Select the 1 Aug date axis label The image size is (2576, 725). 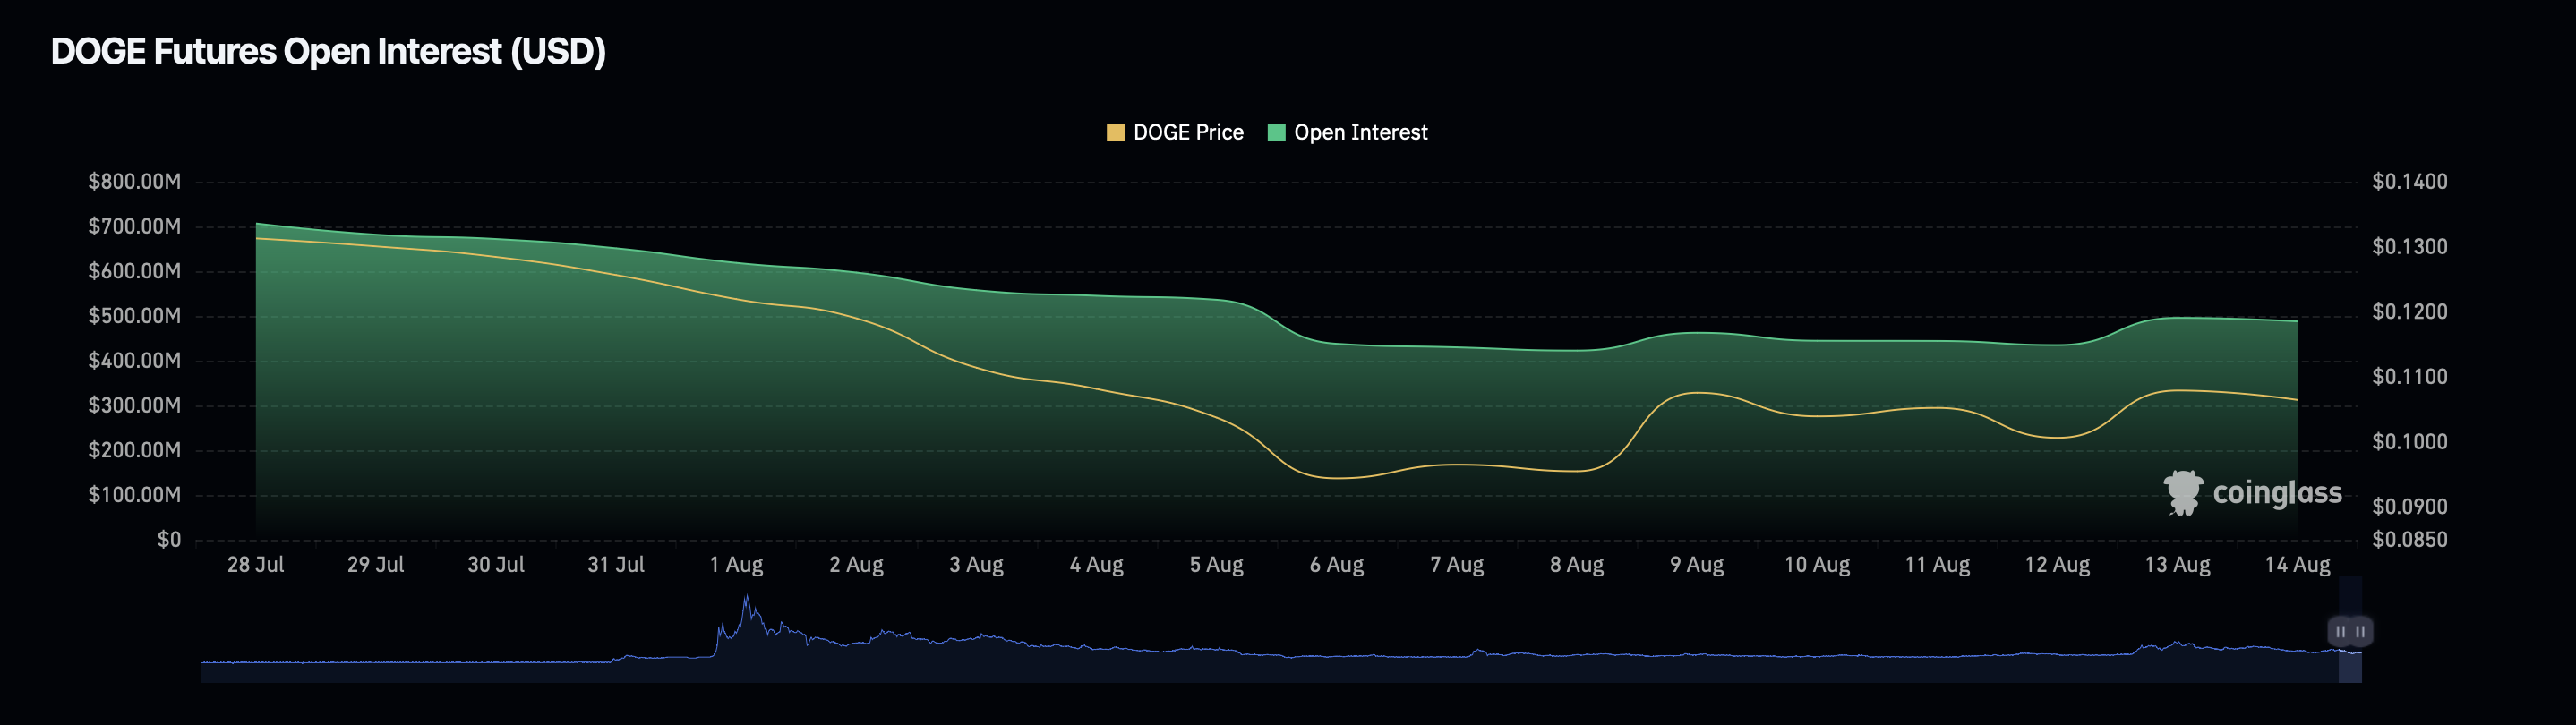[736, 564]
